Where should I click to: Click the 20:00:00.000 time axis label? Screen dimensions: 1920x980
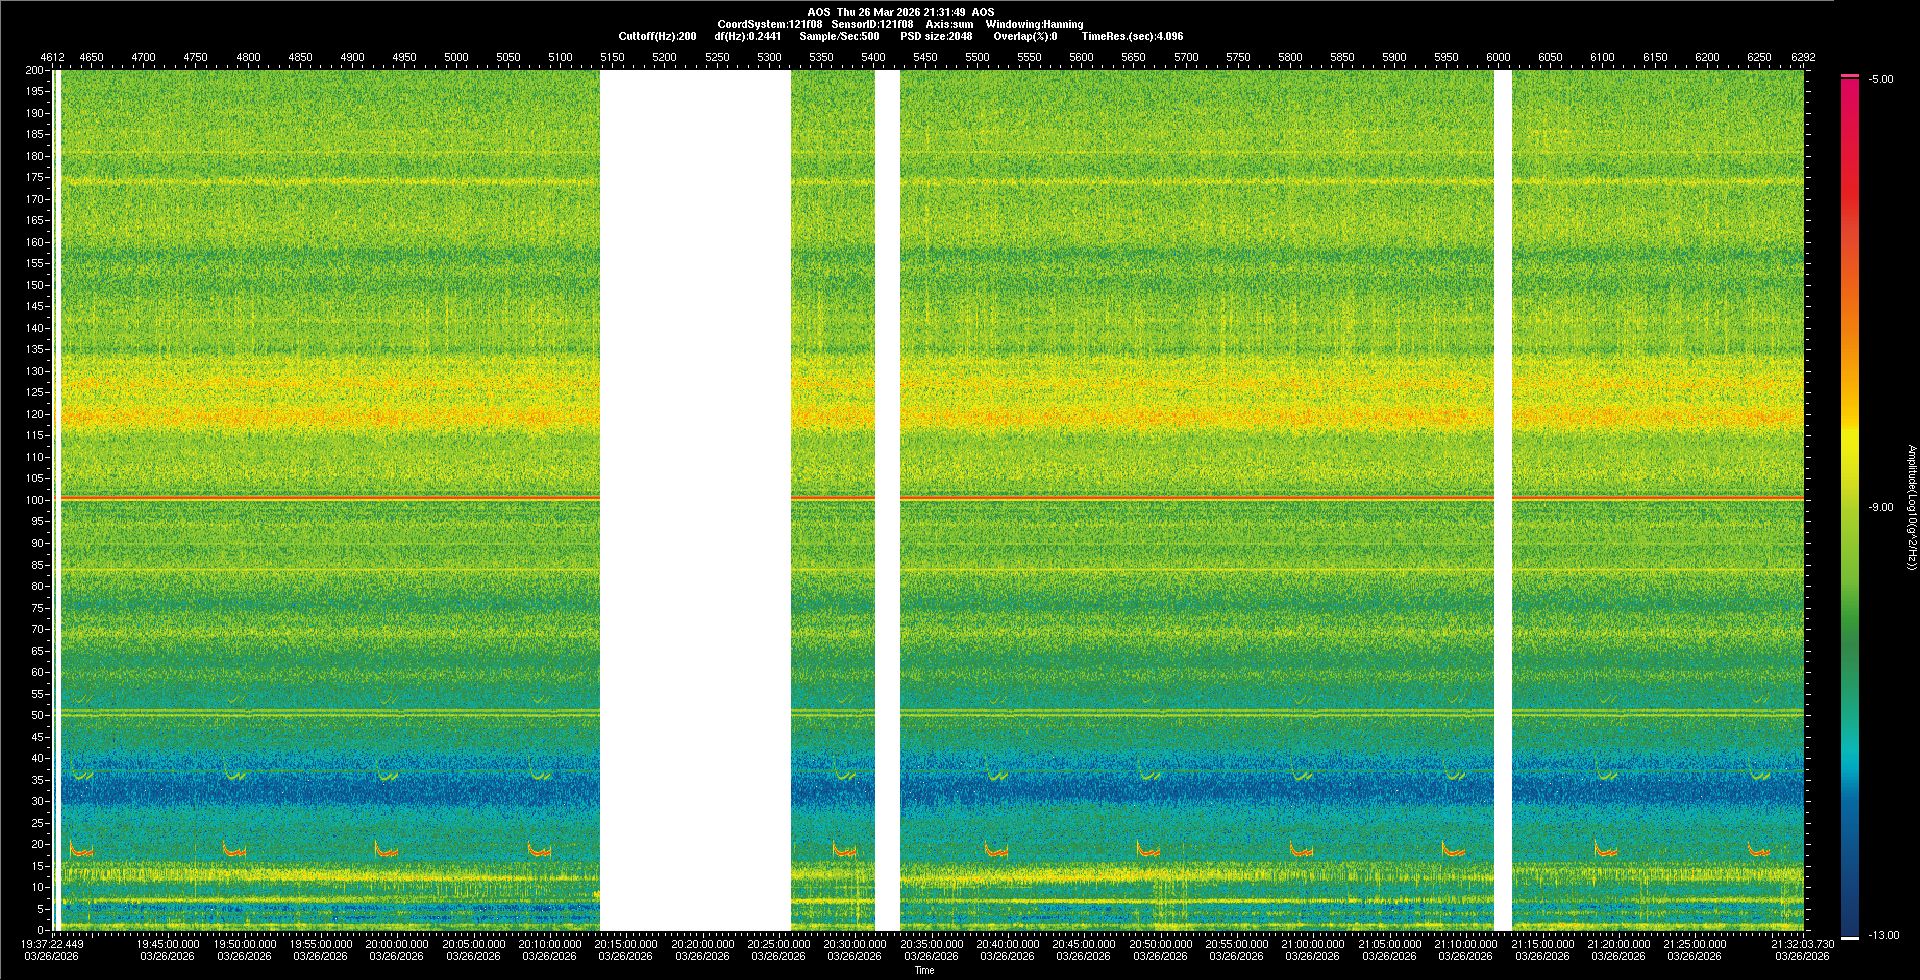(x=397, y=944)
